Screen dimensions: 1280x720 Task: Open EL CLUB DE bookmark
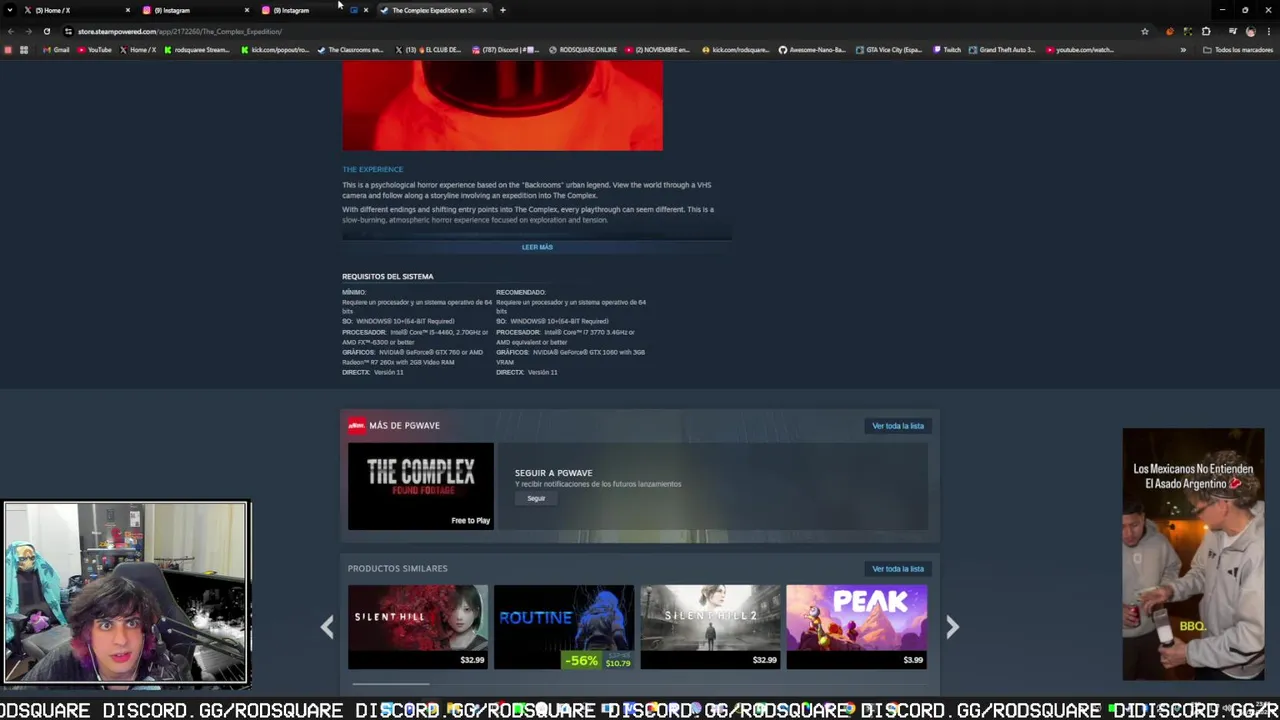pos(428,50)
